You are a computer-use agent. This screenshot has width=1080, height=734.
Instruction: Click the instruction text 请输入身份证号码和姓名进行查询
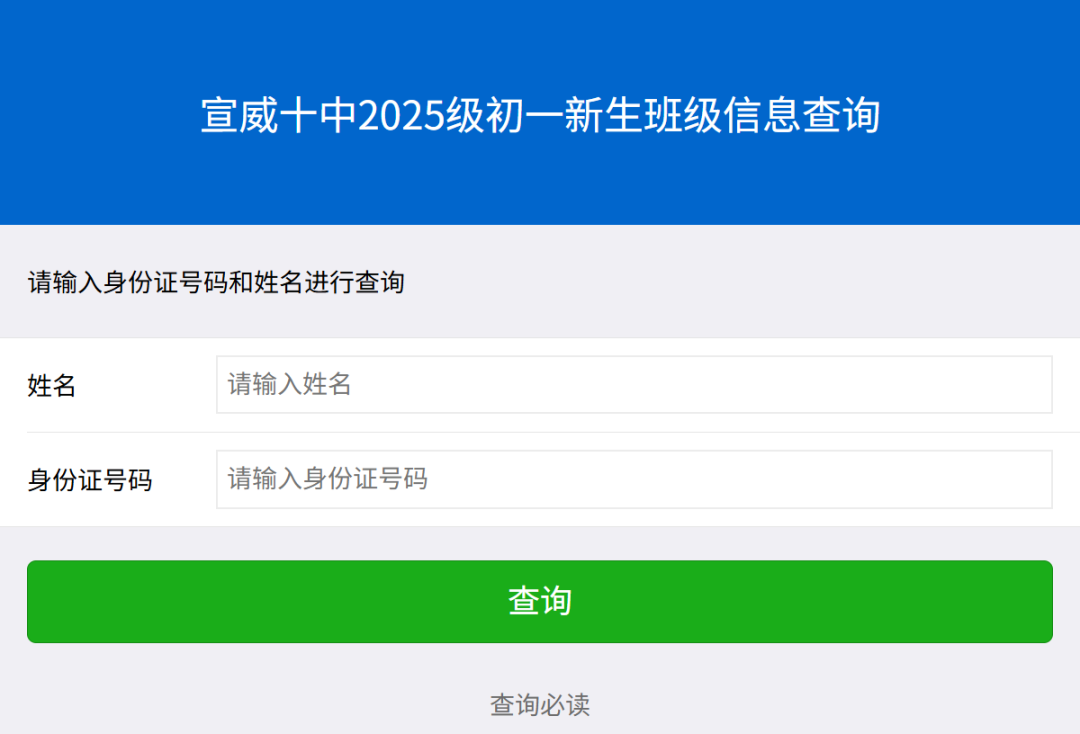click(216, 282)
